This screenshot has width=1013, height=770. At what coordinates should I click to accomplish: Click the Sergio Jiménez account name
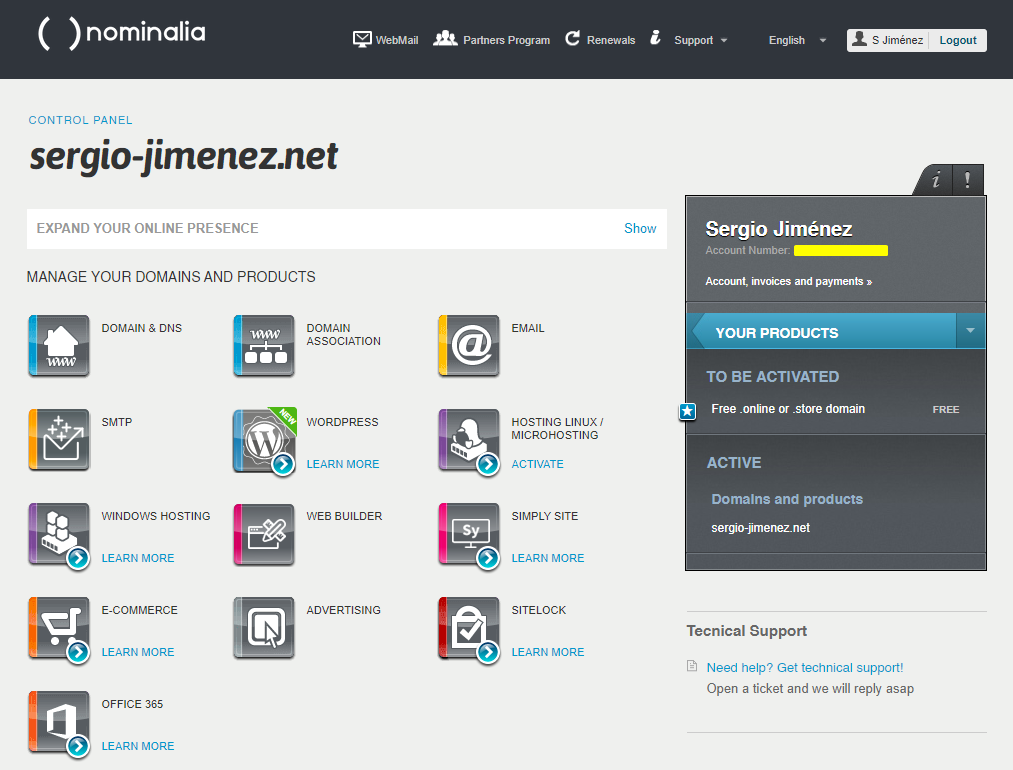pyautogui.click(x=778, y=229)
